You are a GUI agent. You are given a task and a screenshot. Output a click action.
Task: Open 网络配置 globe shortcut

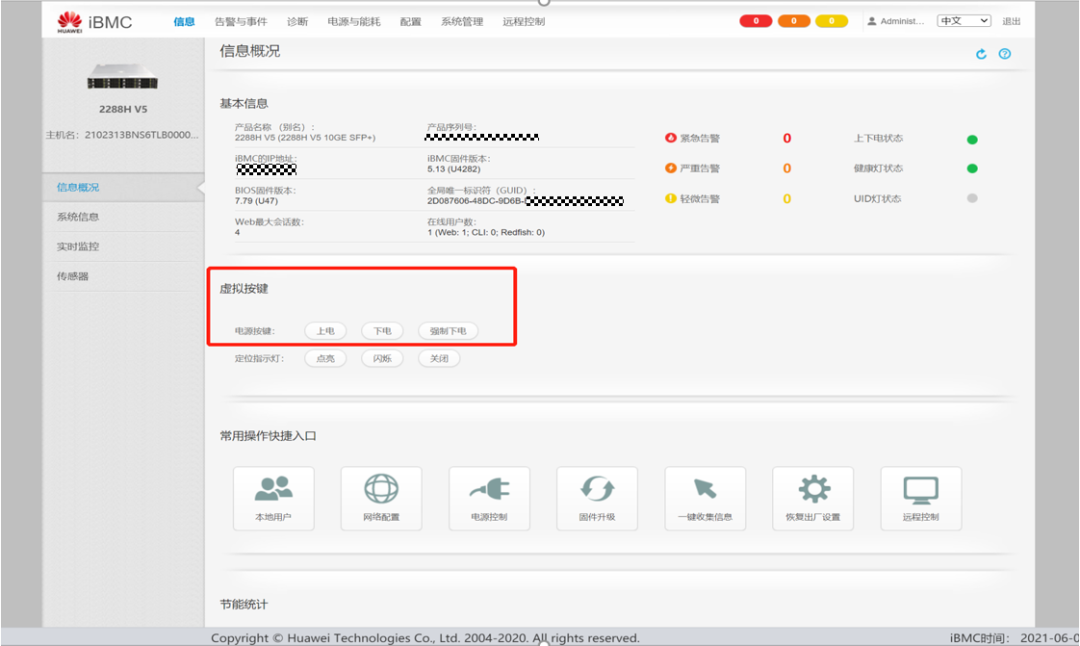click(x=381, y=498)
